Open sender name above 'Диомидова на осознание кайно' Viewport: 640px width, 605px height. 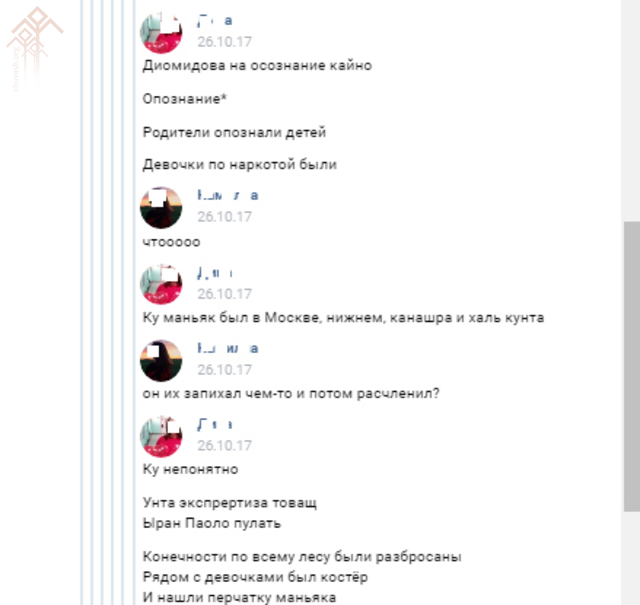coord(215,20)
